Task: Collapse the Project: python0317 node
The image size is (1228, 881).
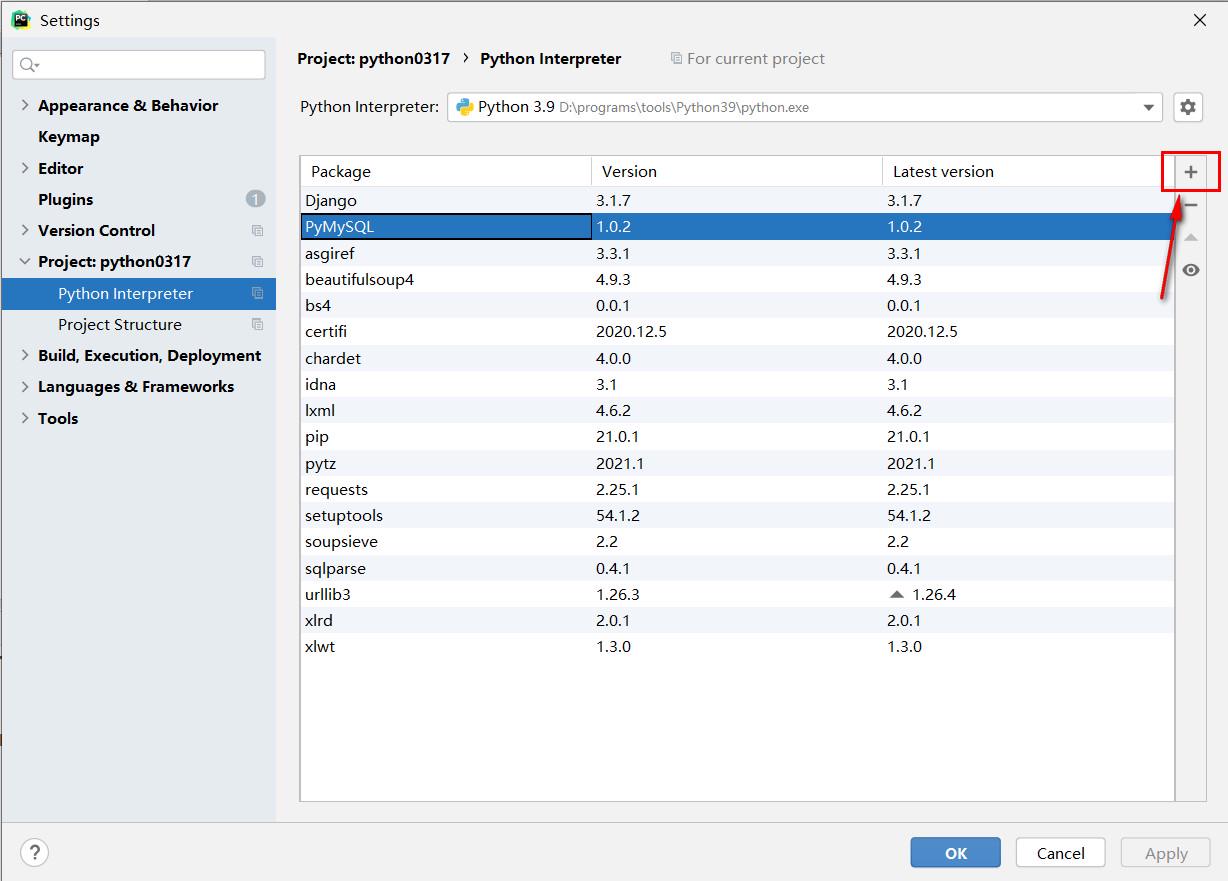Action: coord(25,262)
